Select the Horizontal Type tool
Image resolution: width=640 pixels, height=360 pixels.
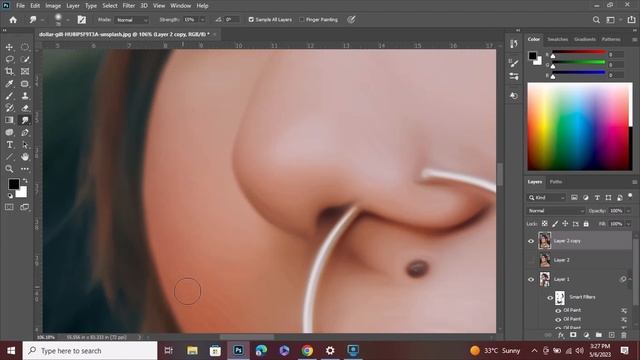[9, 144]
